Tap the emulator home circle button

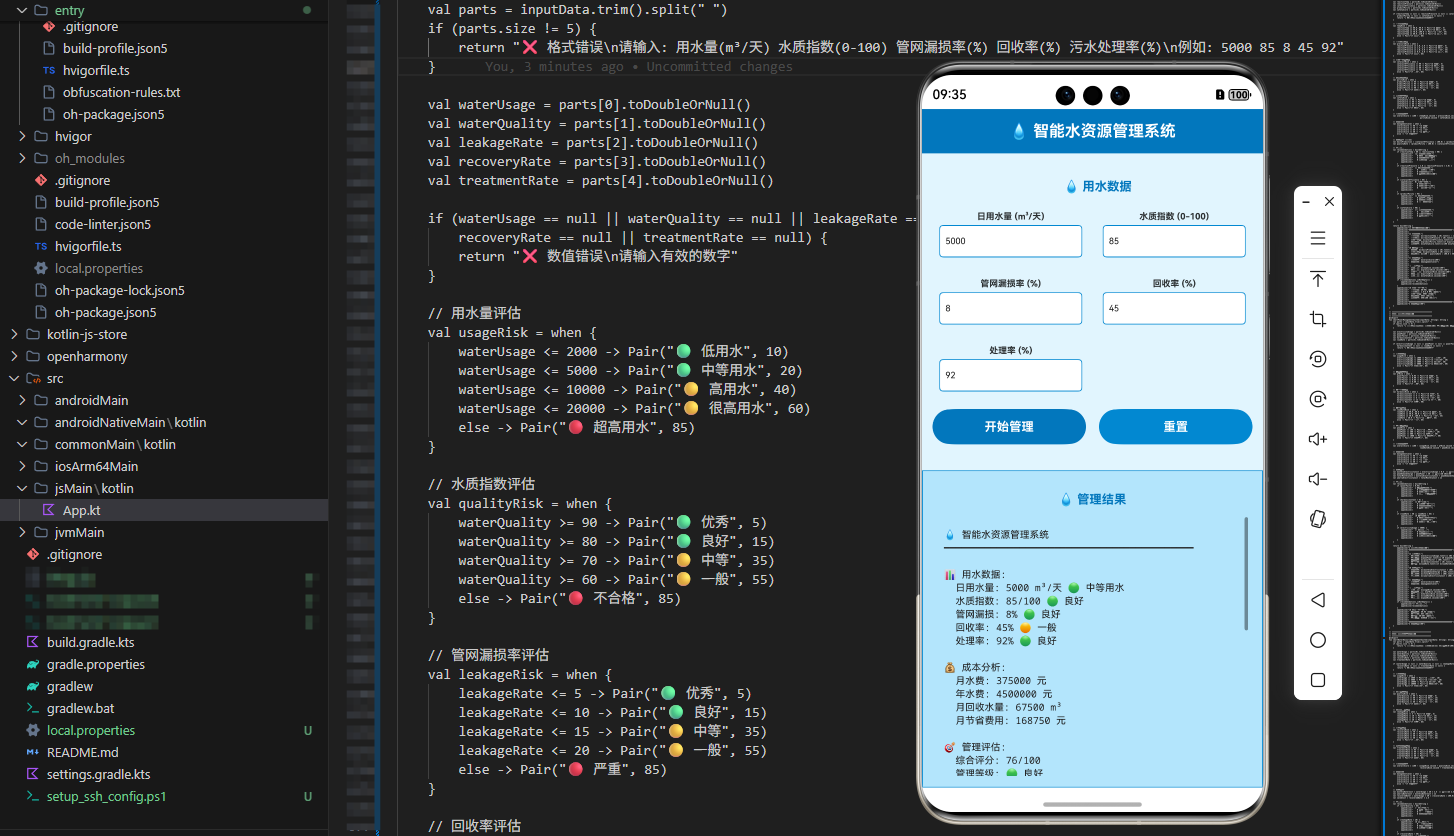[1318, 640]
